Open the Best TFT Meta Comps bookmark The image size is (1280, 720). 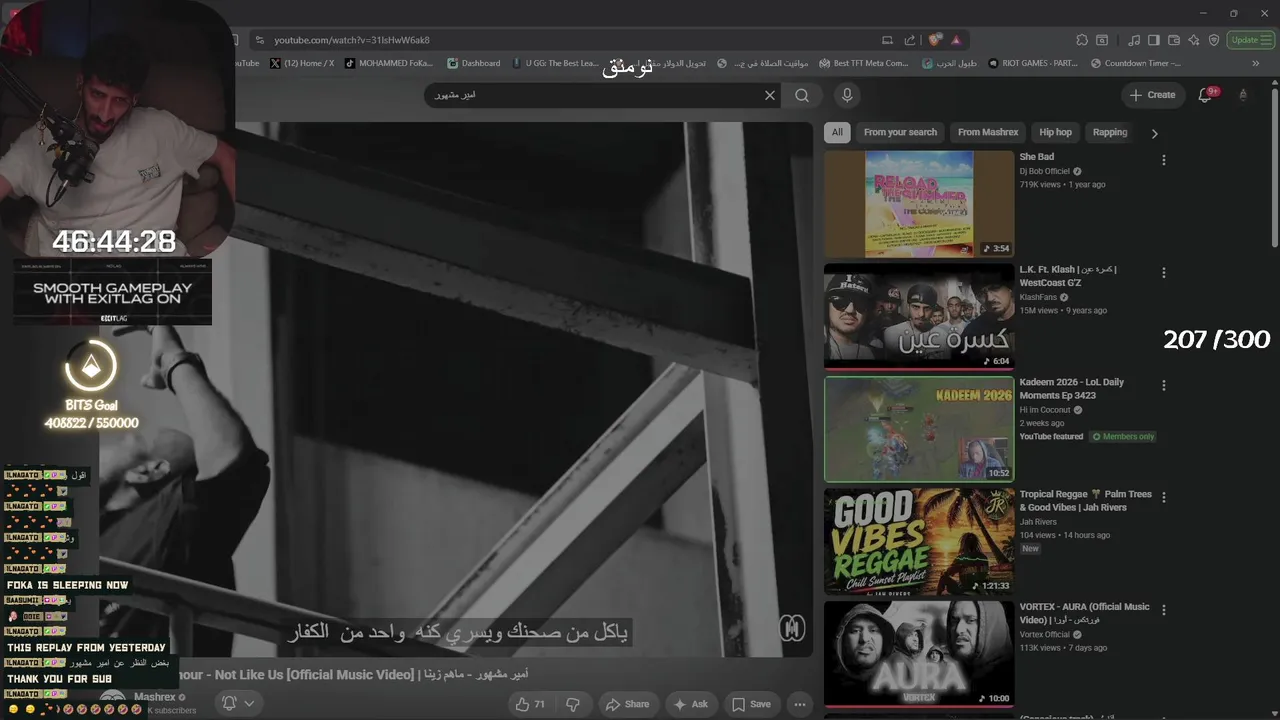pyautogui.click(x=864, y=63)
